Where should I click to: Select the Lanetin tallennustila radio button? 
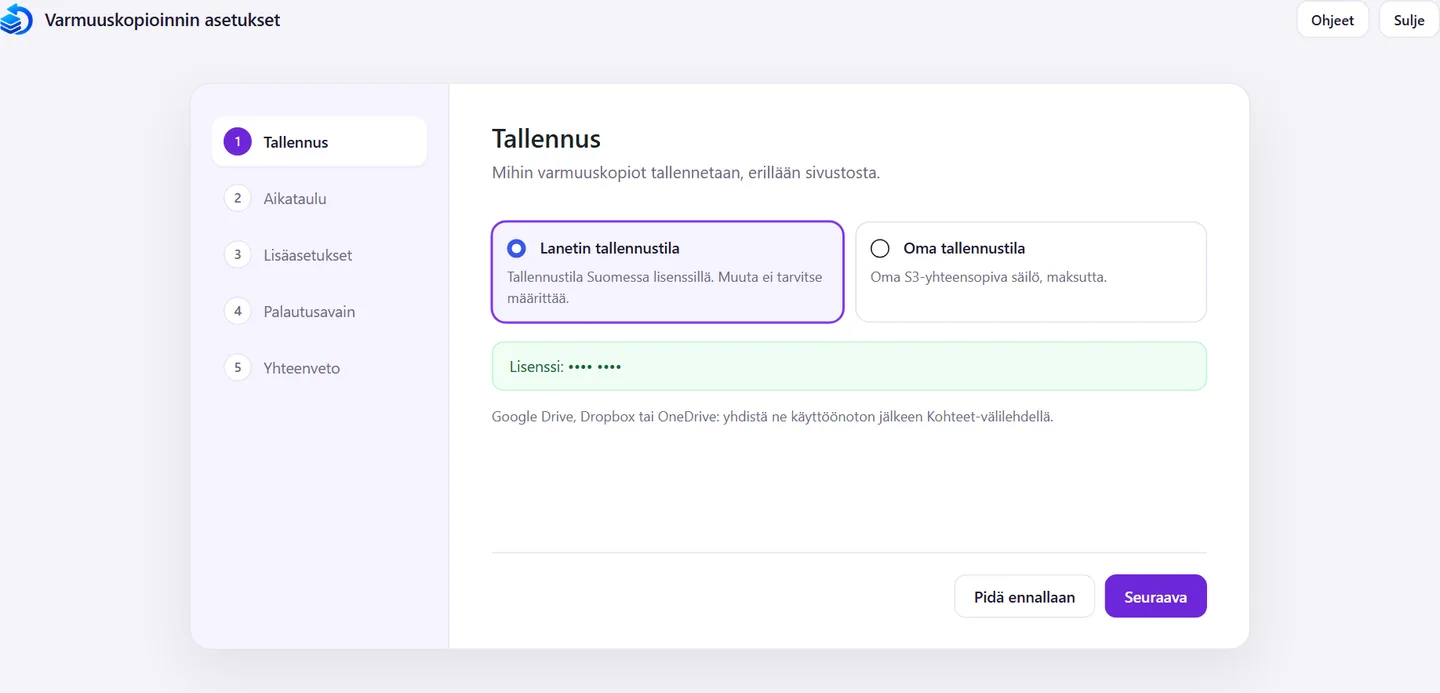[x=516, y=248]
